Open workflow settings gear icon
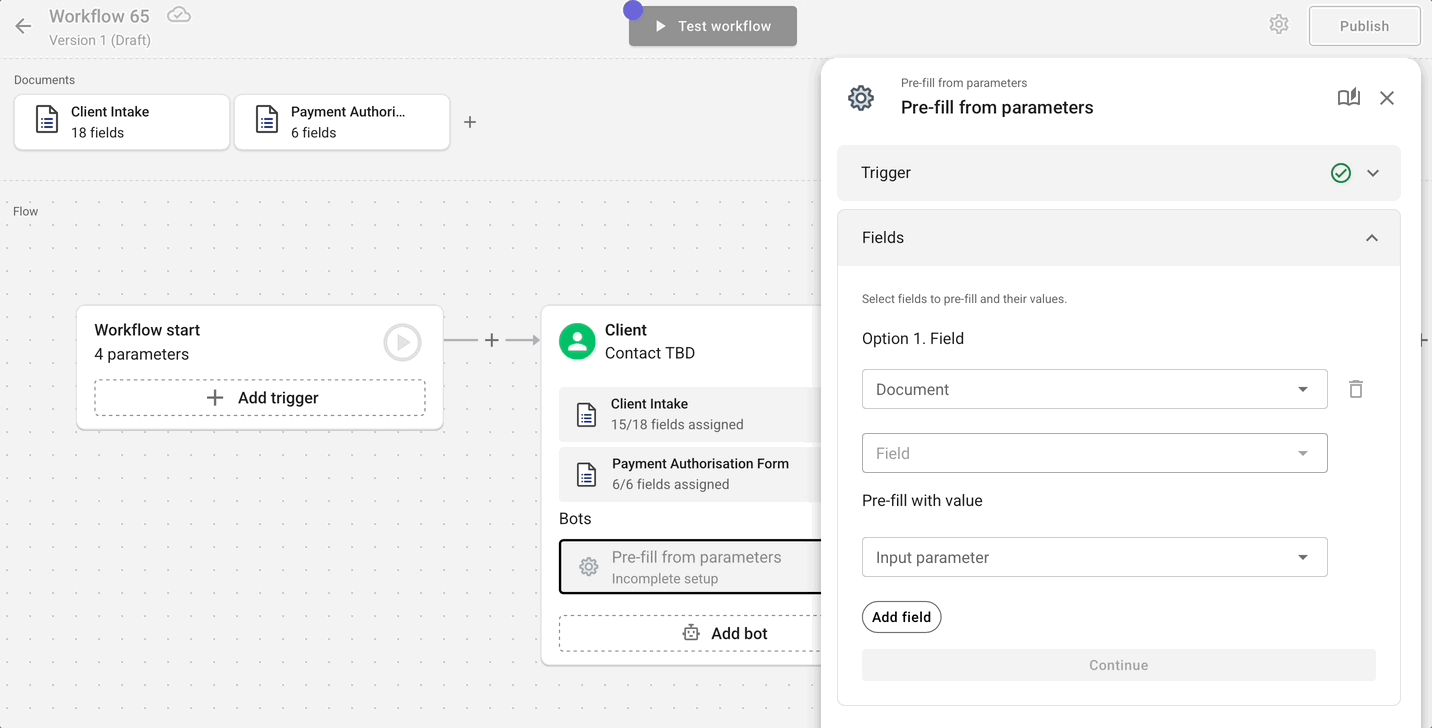The image size is (1432, 728). pyautogui.click(x=1279, y=25)
